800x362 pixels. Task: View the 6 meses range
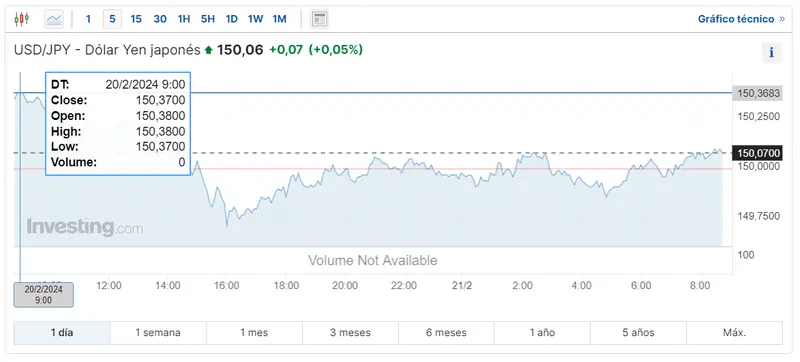tap(446, 333)
